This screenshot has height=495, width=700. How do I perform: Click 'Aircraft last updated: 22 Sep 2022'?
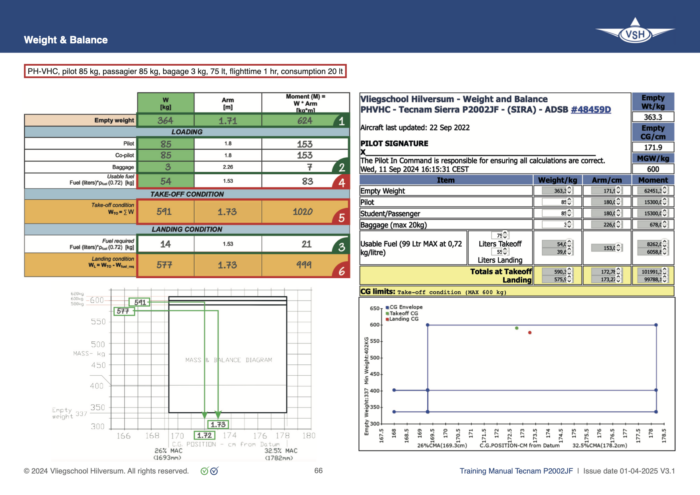(415, 128)
